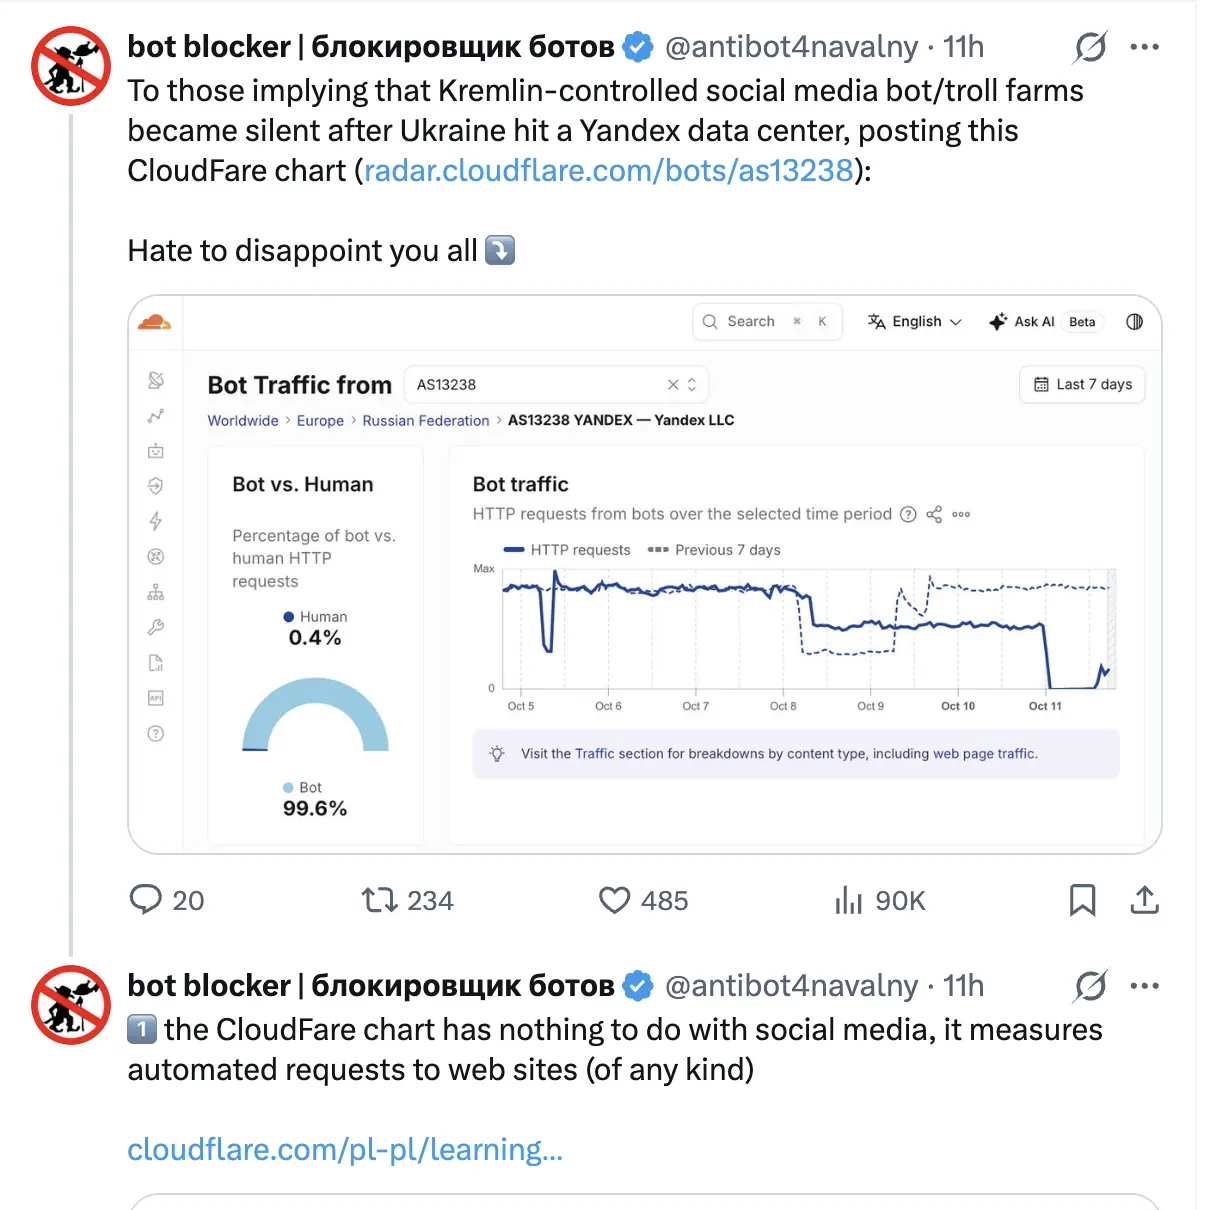1210x1210 pixels.
Task: Open the cloudflare.com/pl-pl/learning link
Action: pyautogui.click(x=345, y=1150)
